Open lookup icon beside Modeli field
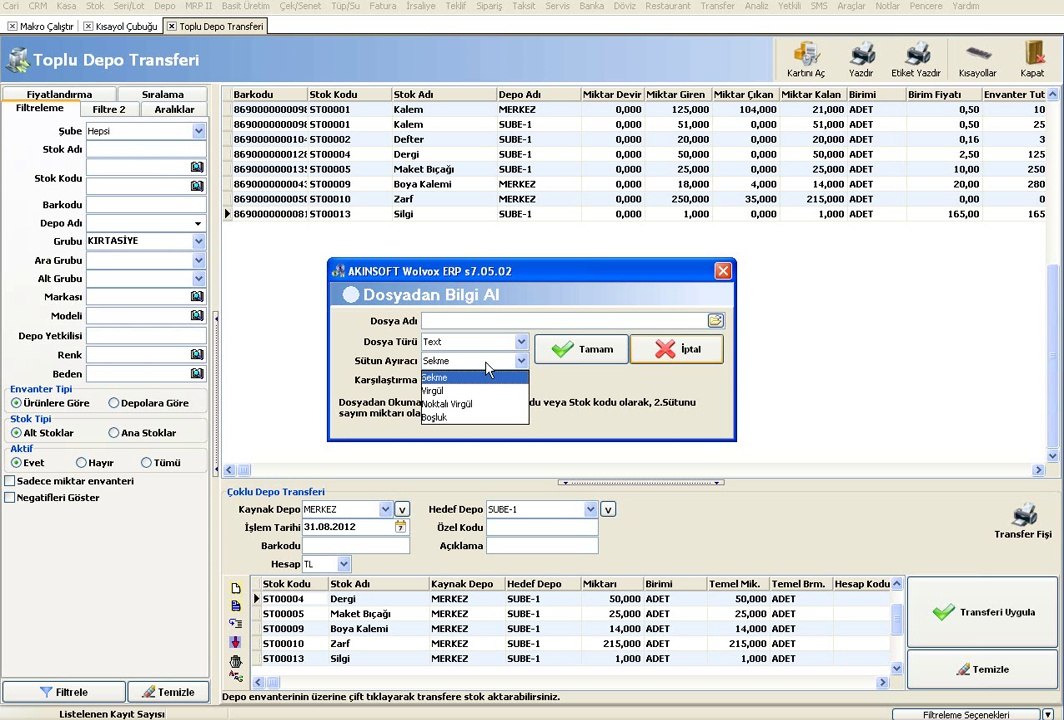Screen dimensions: 1064x720 pyautogui.click(x=197, y=316)
